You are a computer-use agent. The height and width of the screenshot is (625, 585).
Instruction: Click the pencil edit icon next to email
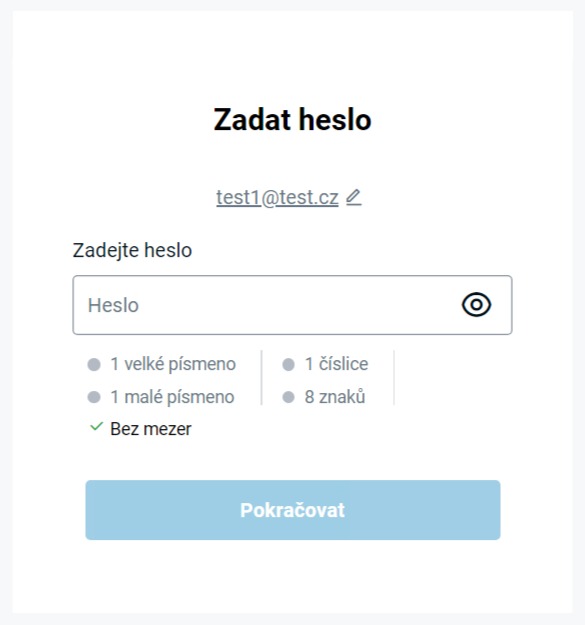(353, 197)
